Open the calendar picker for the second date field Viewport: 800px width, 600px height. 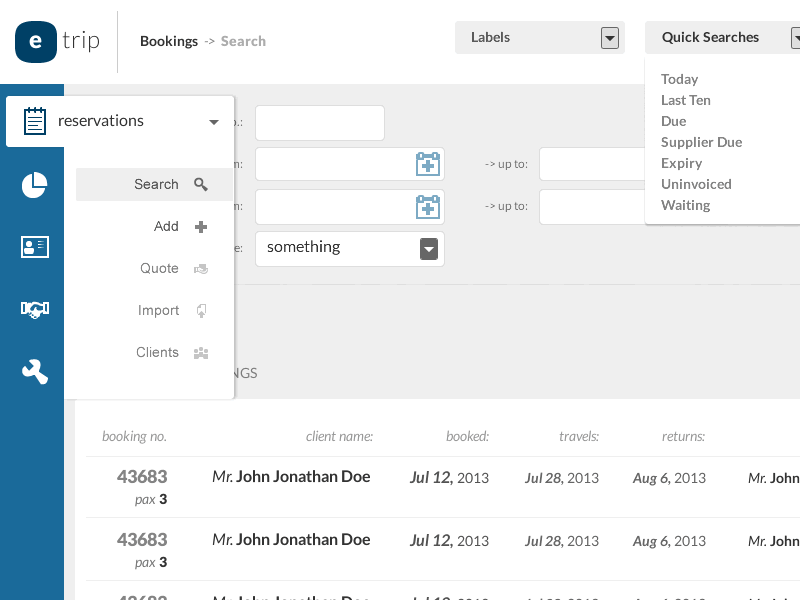point(427,207)
